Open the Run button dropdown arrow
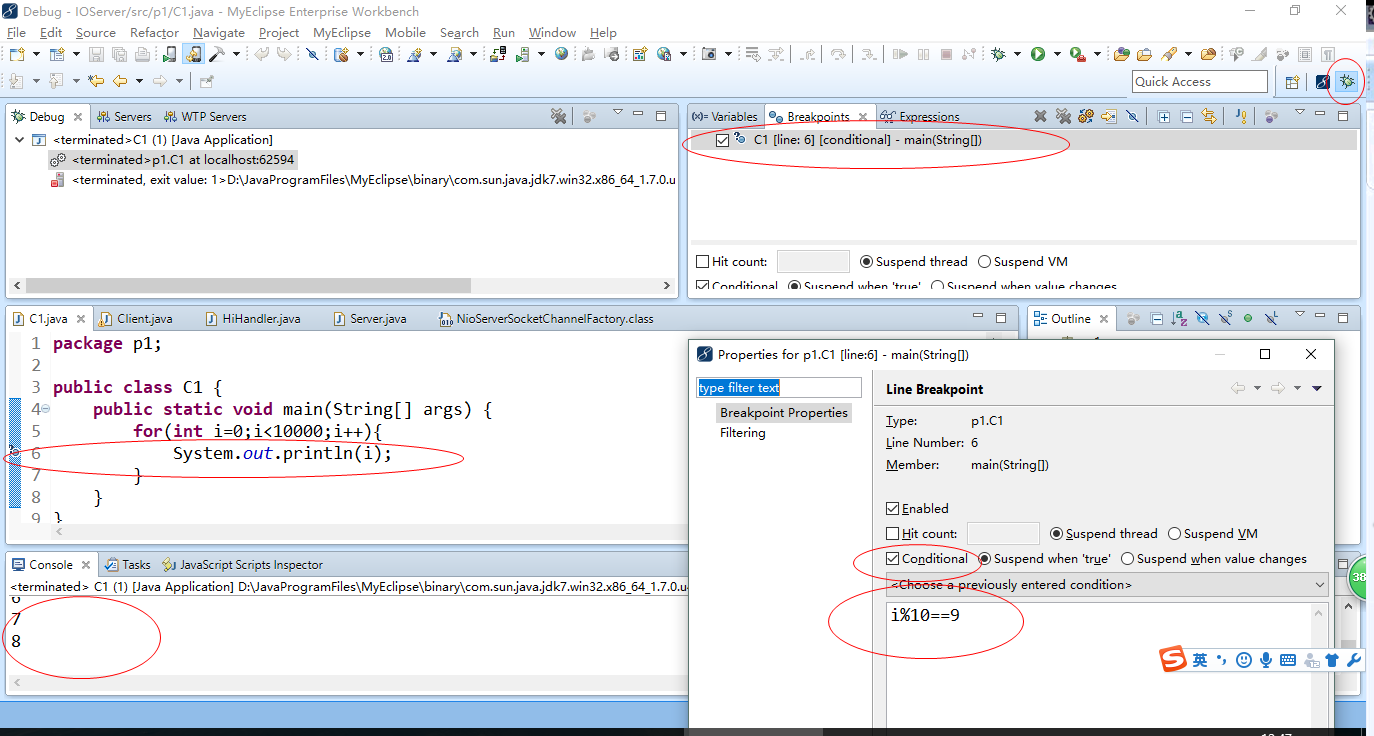 pyautogui.click(x=1058, y=54)
